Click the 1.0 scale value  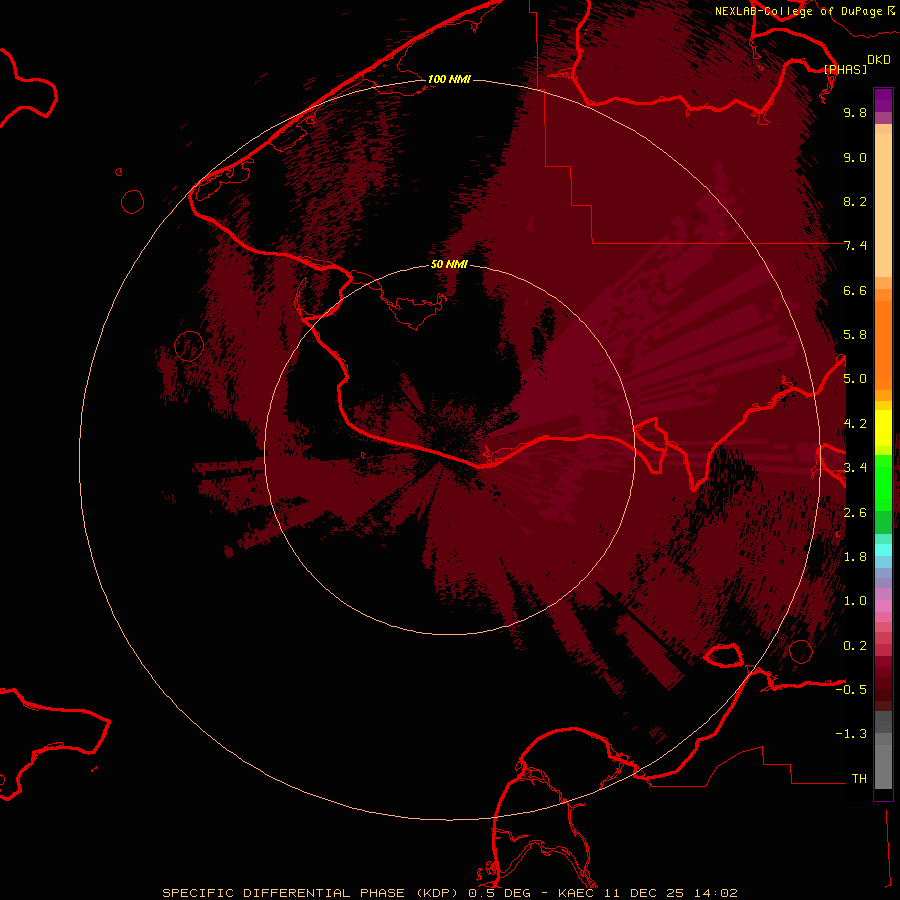[855, 601]
